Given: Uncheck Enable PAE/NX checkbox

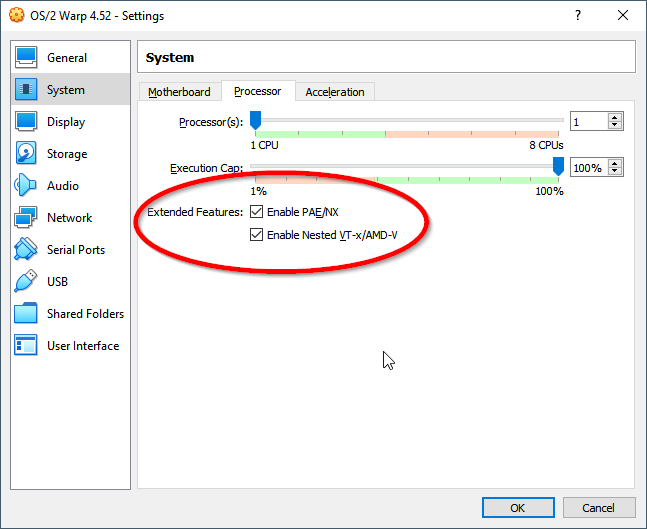Looking at the screenshot, I should (256, 212).
